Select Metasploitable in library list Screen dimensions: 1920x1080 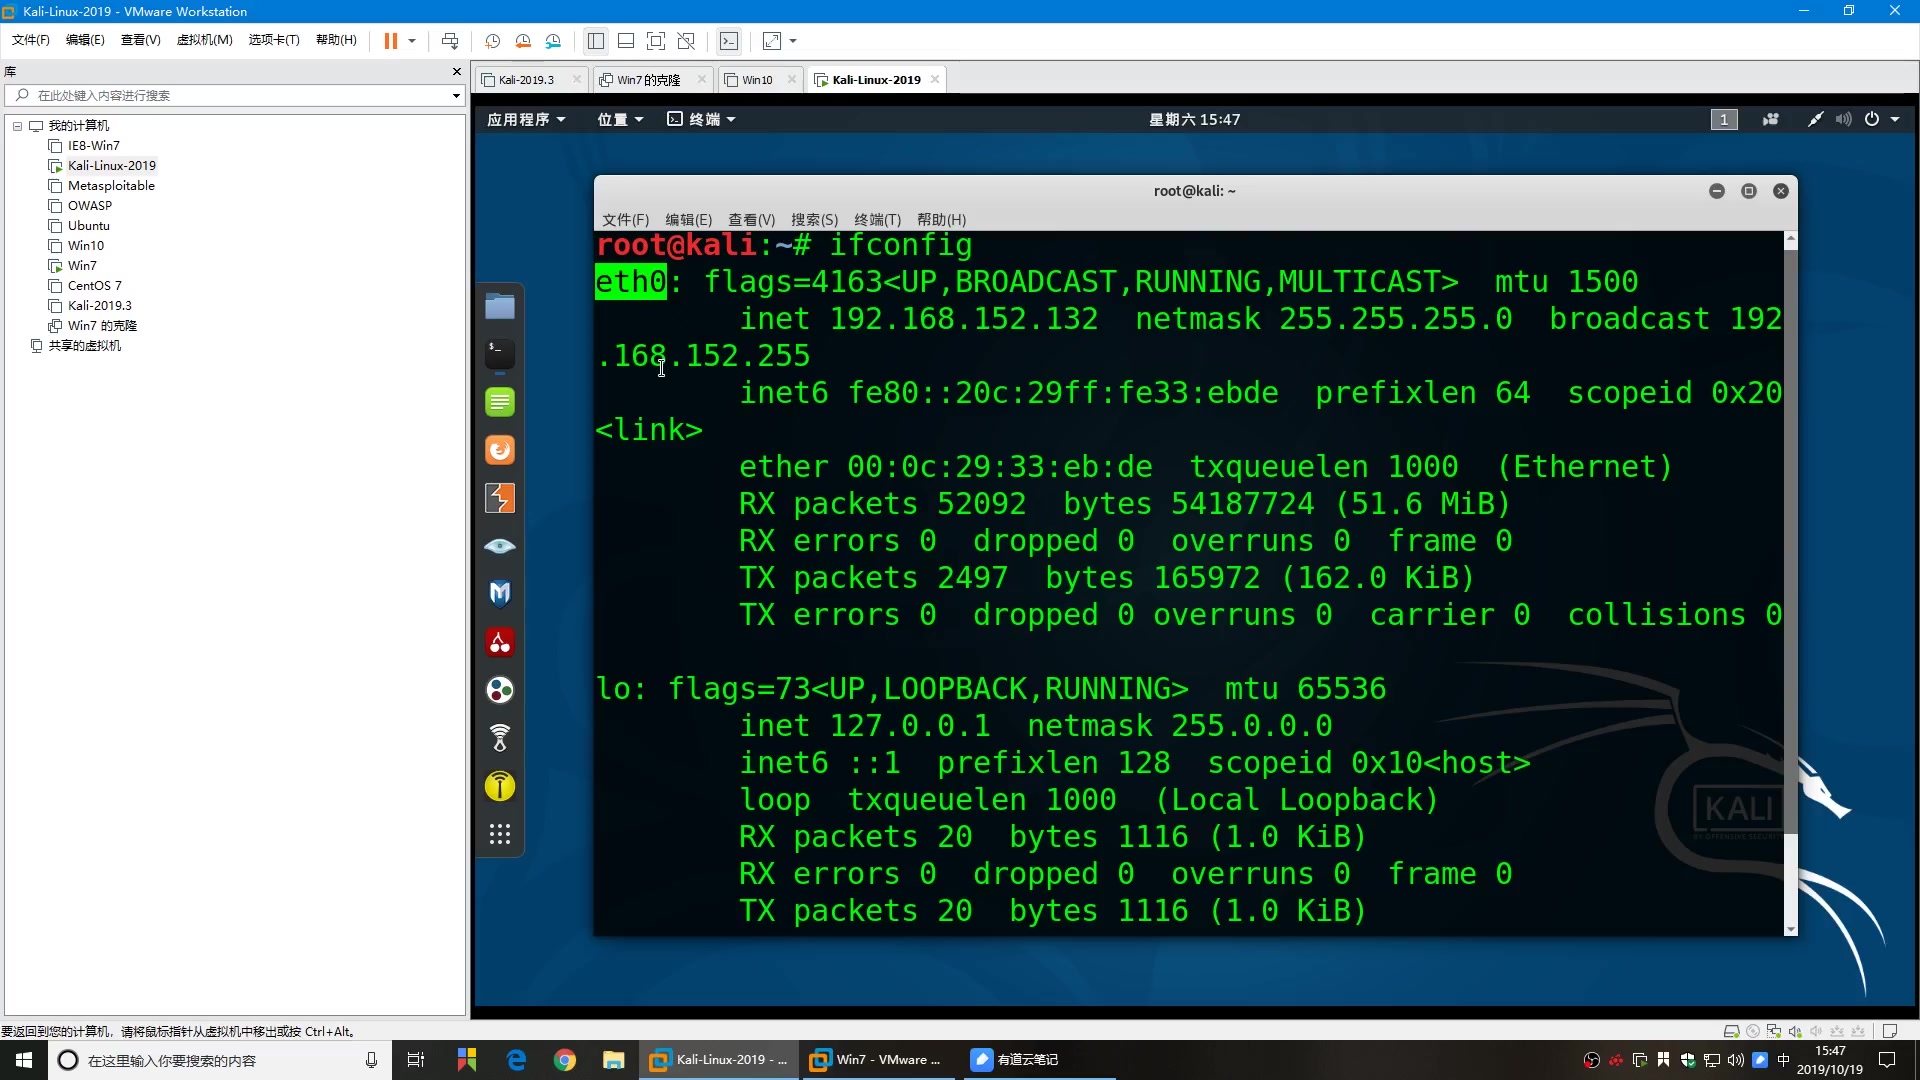coord(111,186)
